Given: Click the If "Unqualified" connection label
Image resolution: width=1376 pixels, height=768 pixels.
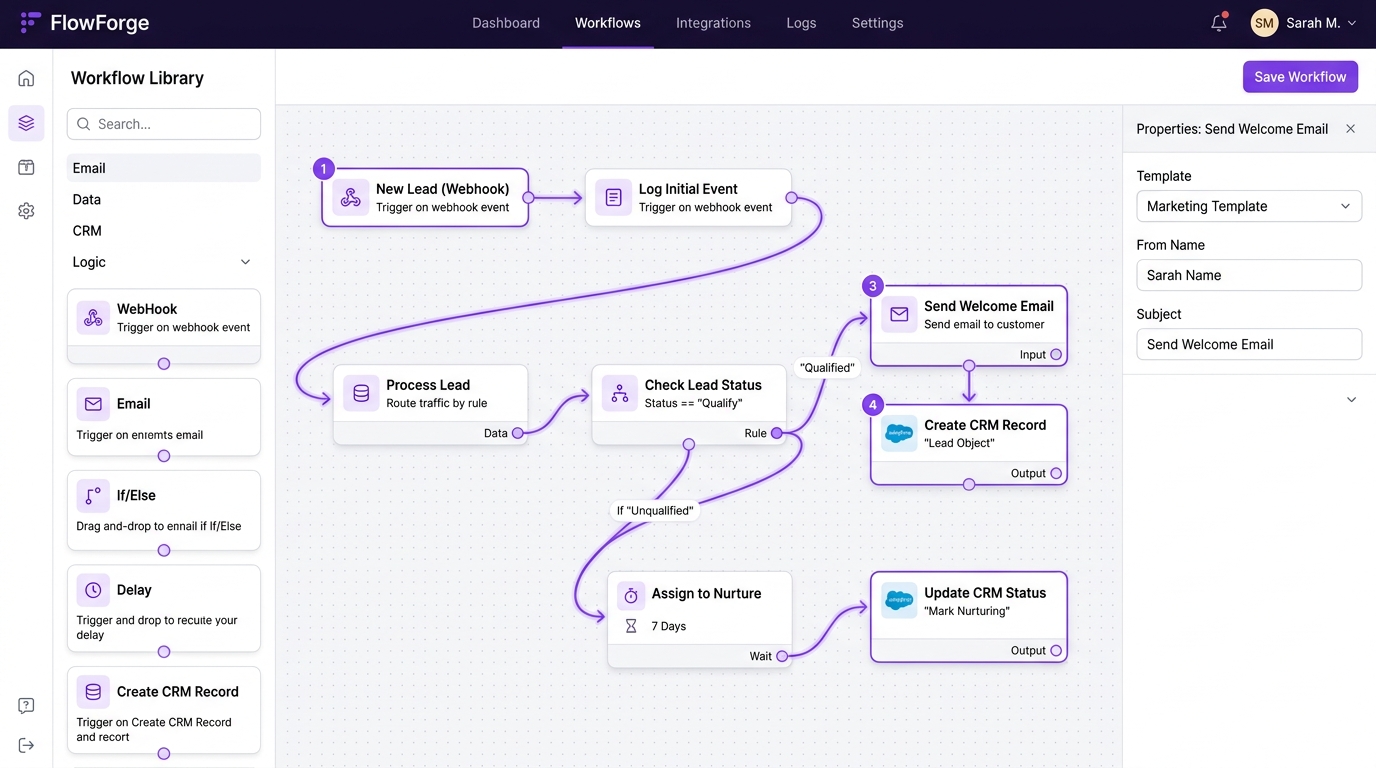Looking at the screenshot, I should (655, 510).
